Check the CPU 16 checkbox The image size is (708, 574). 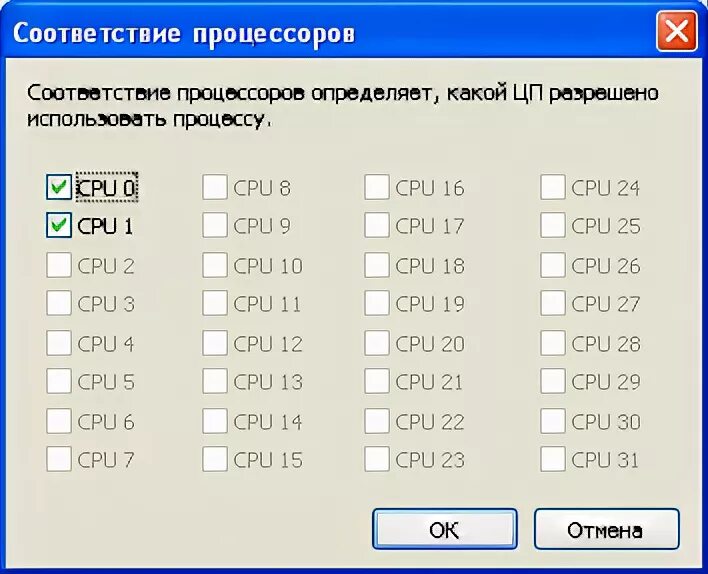pyautogui.click(x=376, y=187)
